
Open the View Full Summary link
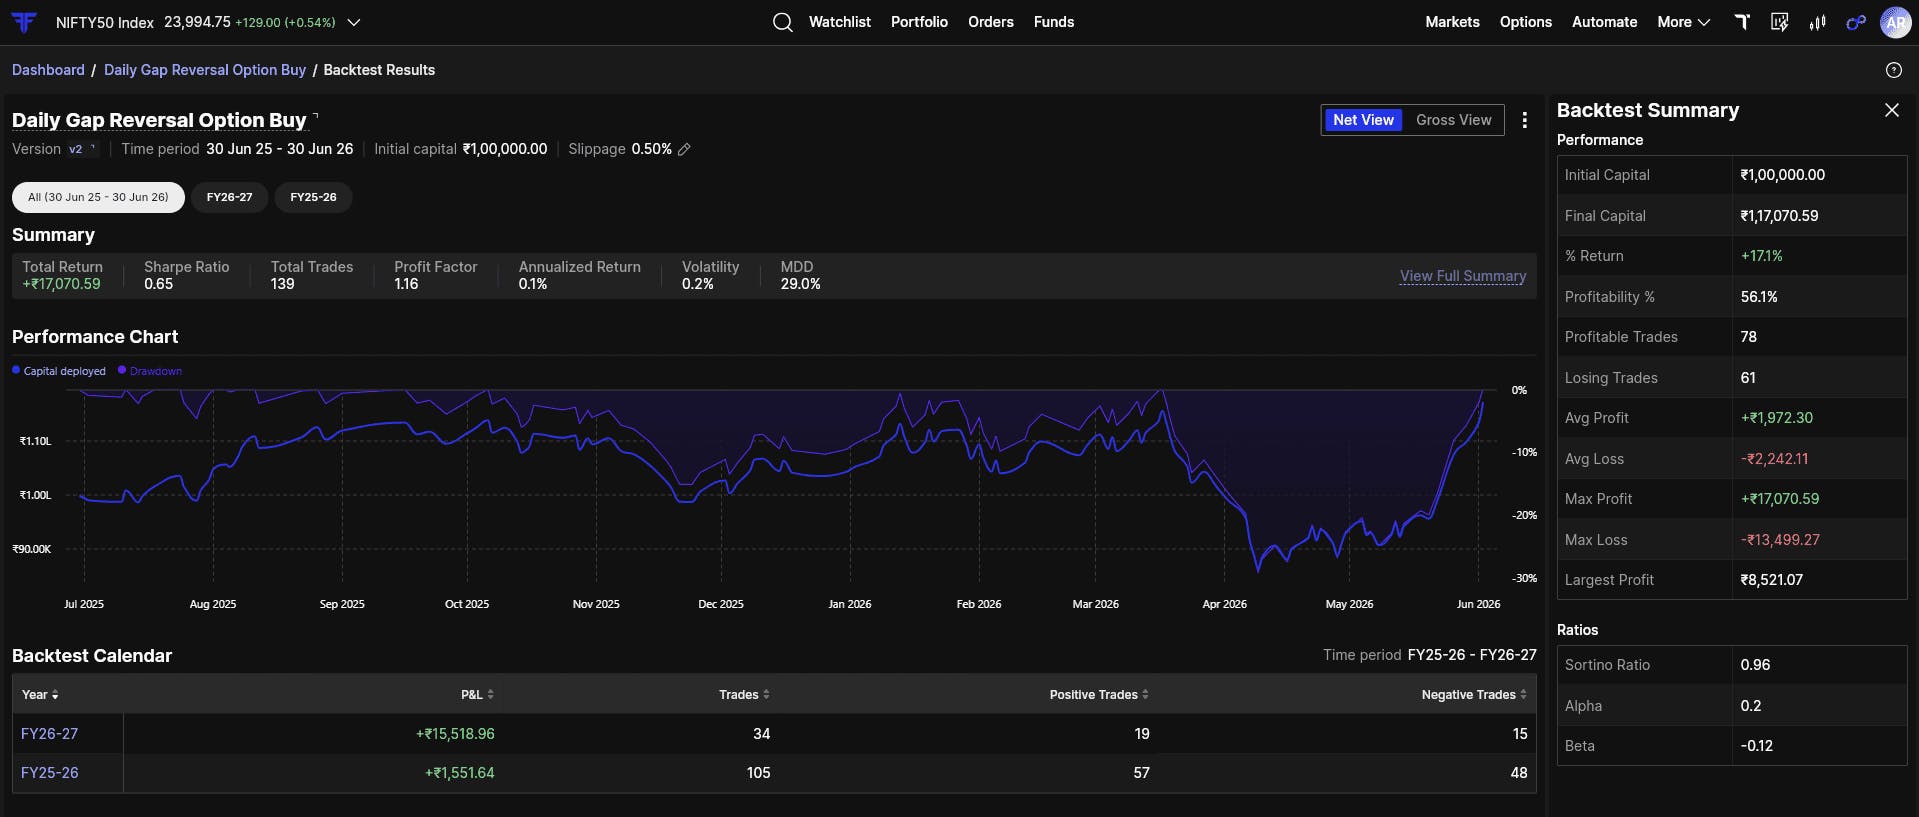[1462, 276]
